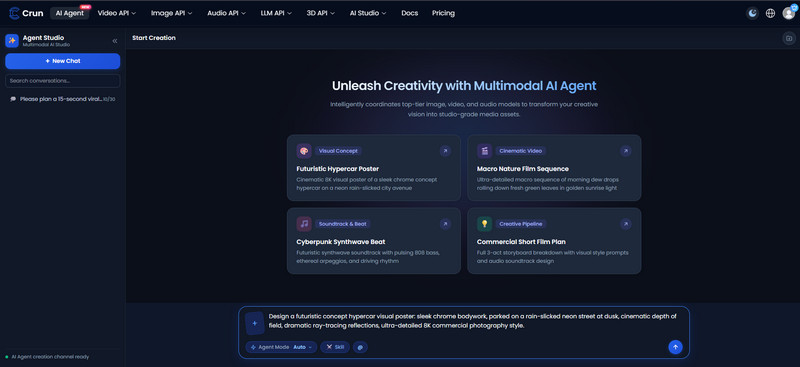Image resolution: width=800 pixels, height=367 pixels.
Task: Expand the Image API menu
Action: 171,13
